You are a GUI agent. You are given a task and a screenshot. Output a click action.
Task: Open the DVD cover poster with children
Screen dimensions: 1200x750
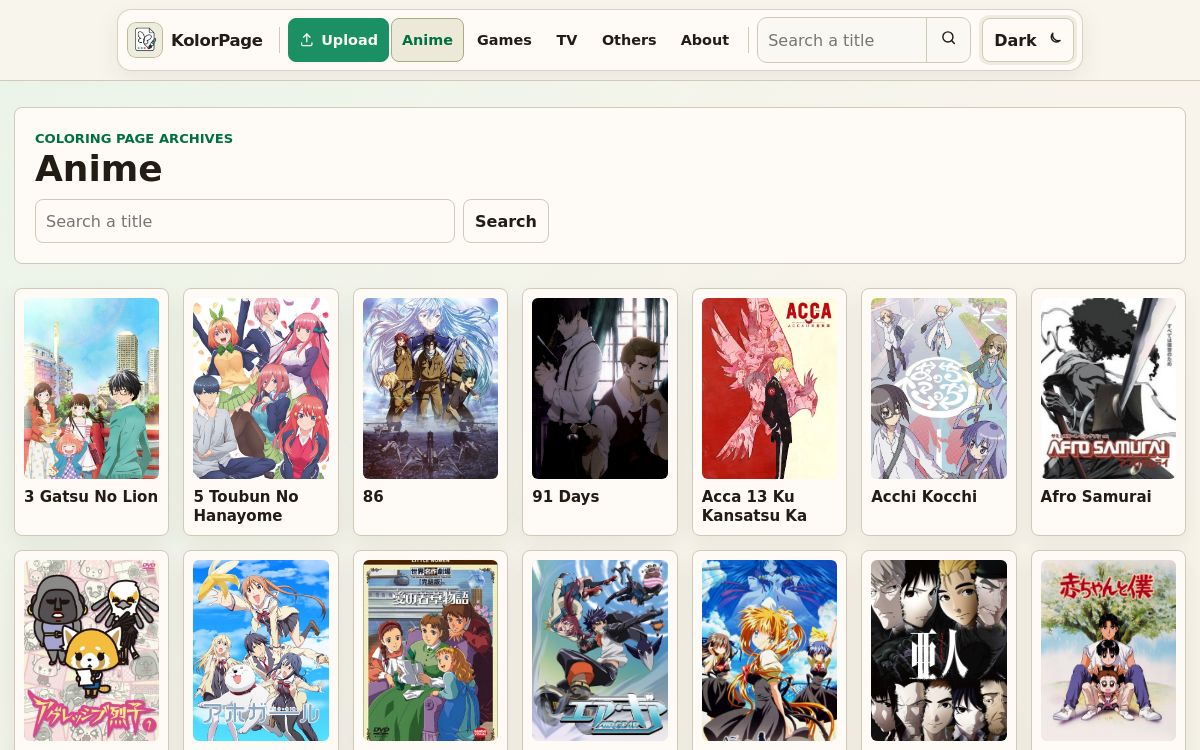click(430, 650)
